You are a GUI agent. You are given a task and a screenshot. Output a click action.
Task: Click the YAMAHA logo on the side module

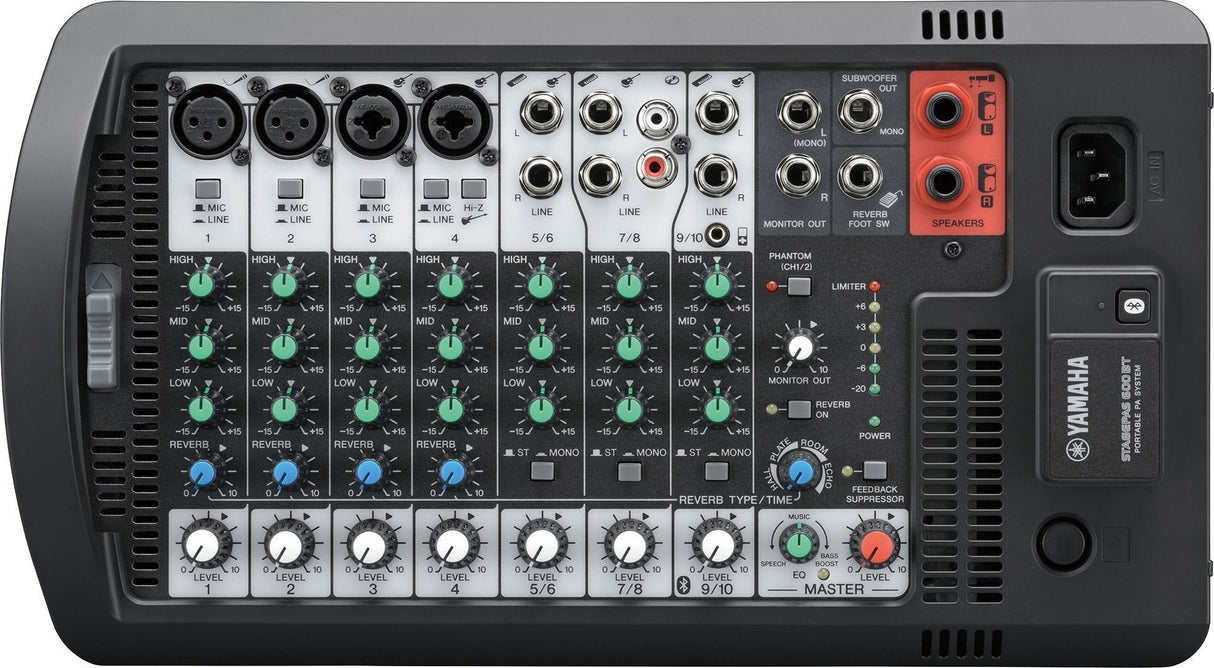(x=1076, y=395)
